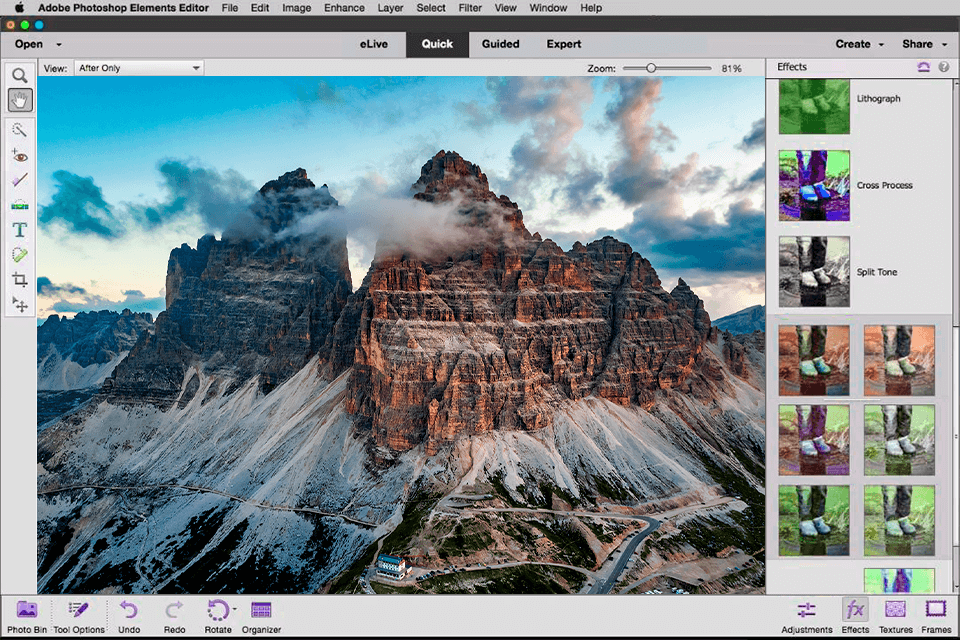Image resolution: width=960 pixels, height=640 pixels.
Task: Open the Enhance menu
Action: click(344, 8)
